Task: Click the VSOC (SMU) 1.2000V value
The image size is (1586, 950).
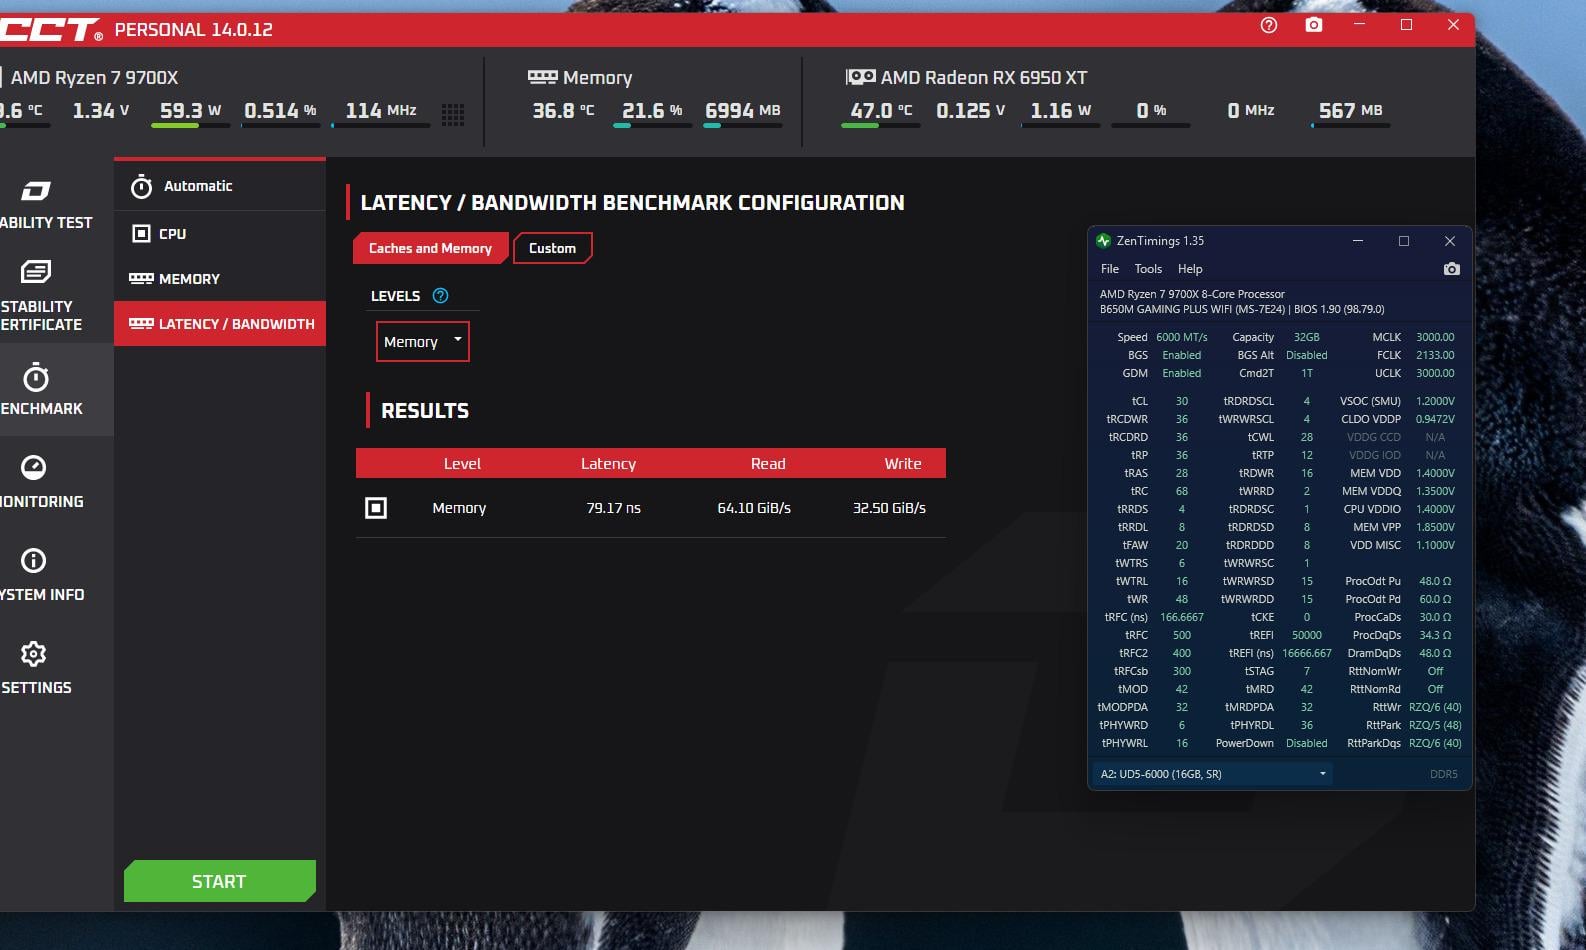Action: click(1435, 401)
